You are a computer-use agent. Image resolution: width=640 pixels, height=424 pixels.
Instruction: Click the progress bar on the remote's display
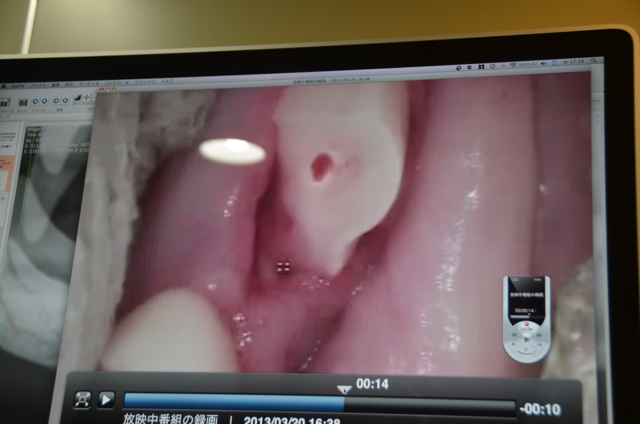point(527,317)
